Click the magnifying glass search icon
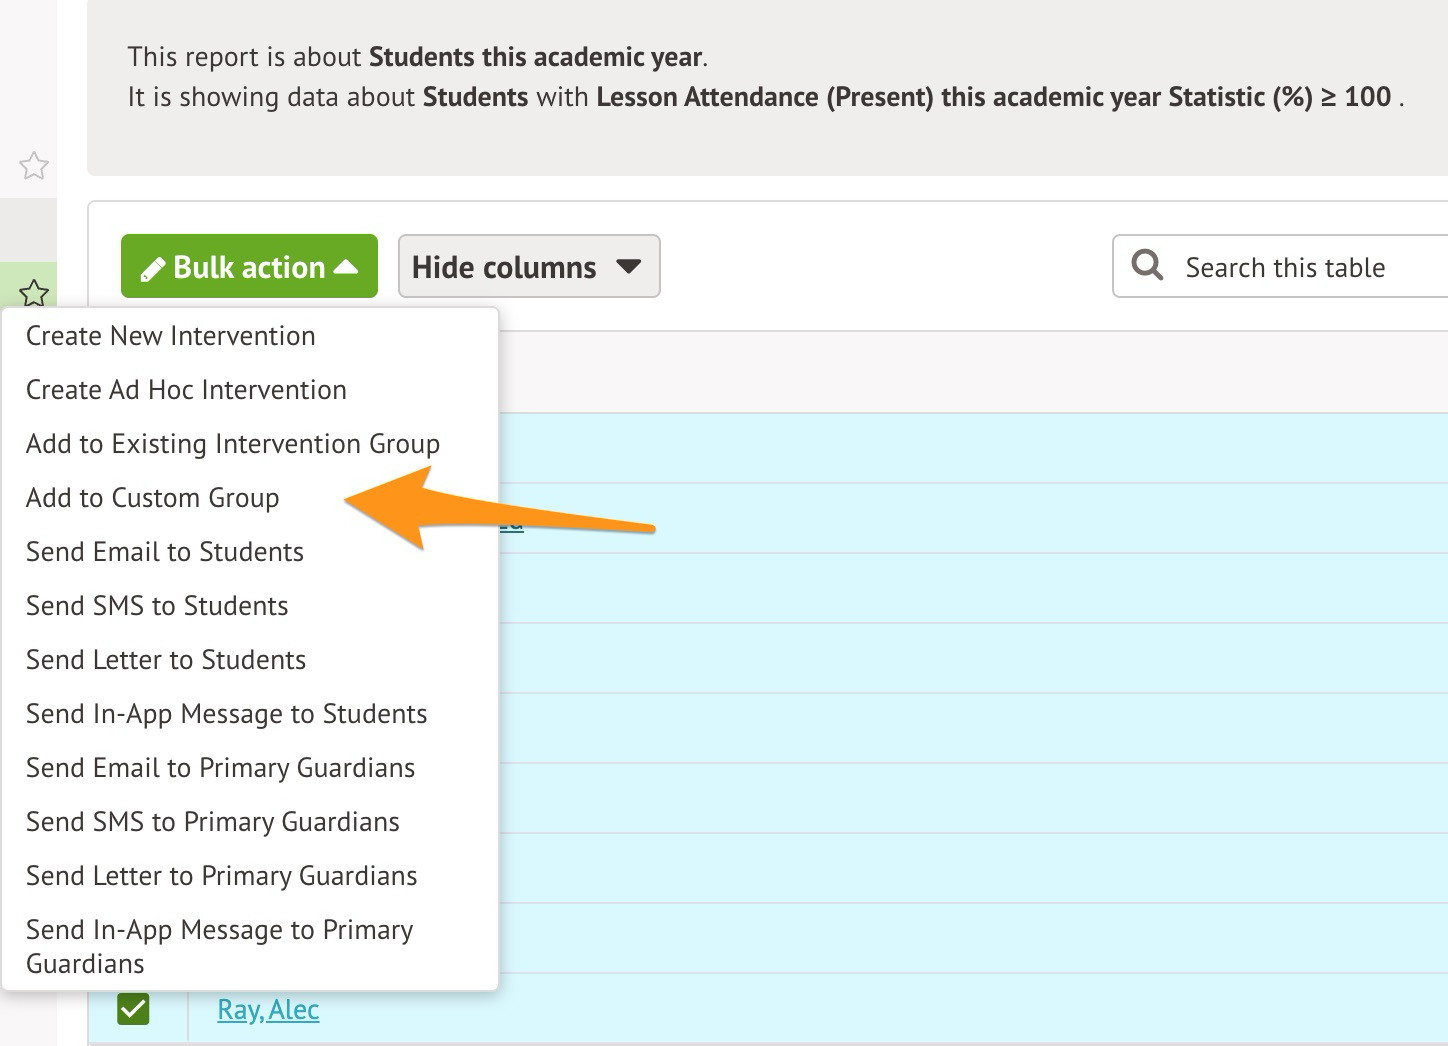 pyautogui.click(x=1147, y=266)
